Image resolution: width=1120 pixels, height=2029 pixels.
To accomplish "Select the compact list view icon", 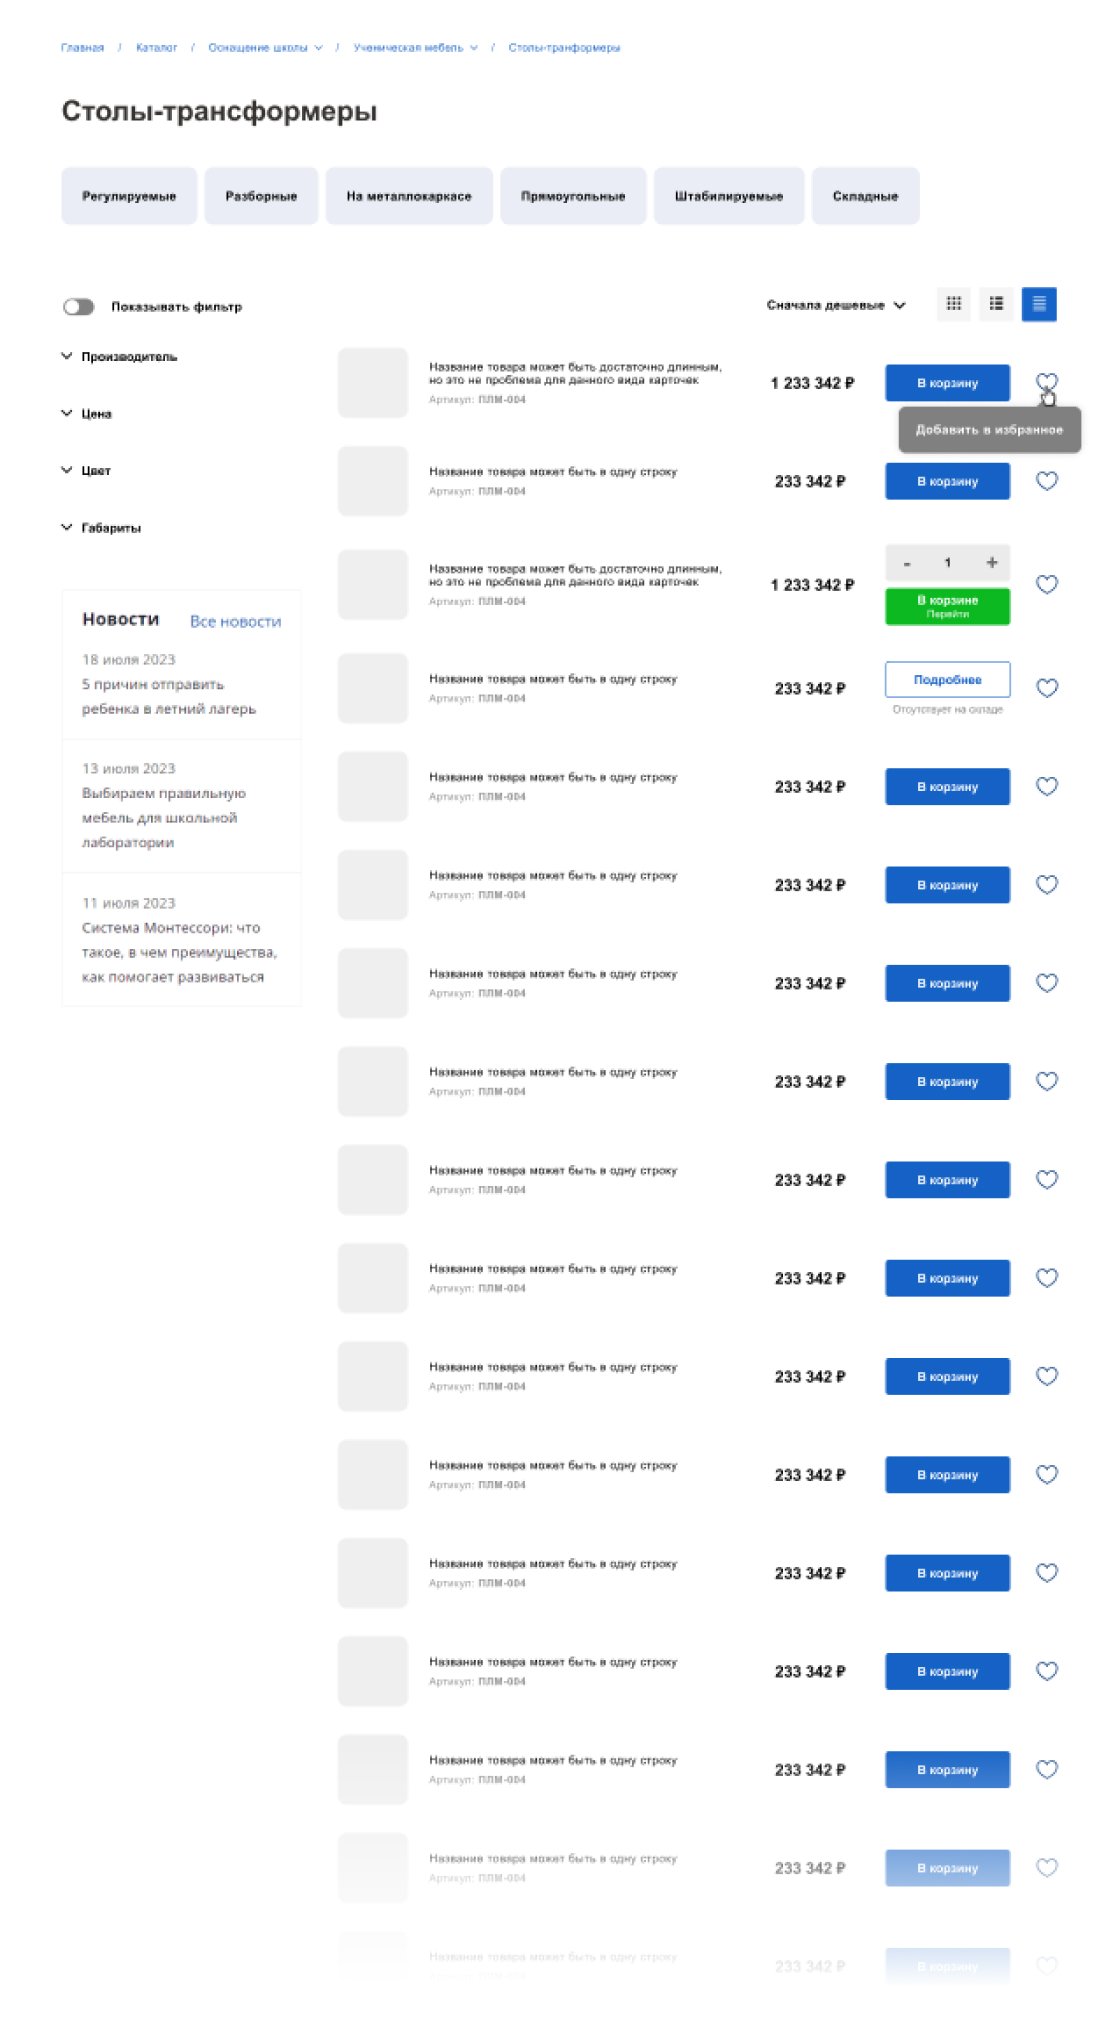I will coord(1039,304).
